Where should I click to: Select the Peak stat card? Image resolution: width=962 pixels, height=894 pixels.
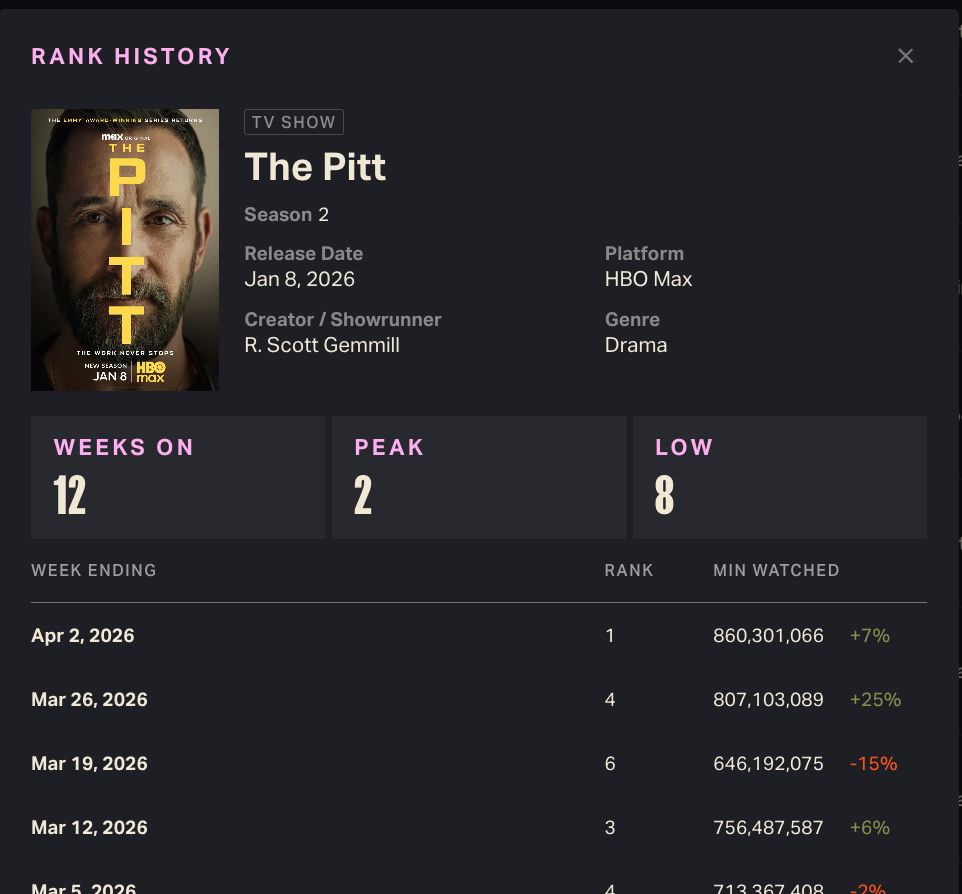pos(478,477)
